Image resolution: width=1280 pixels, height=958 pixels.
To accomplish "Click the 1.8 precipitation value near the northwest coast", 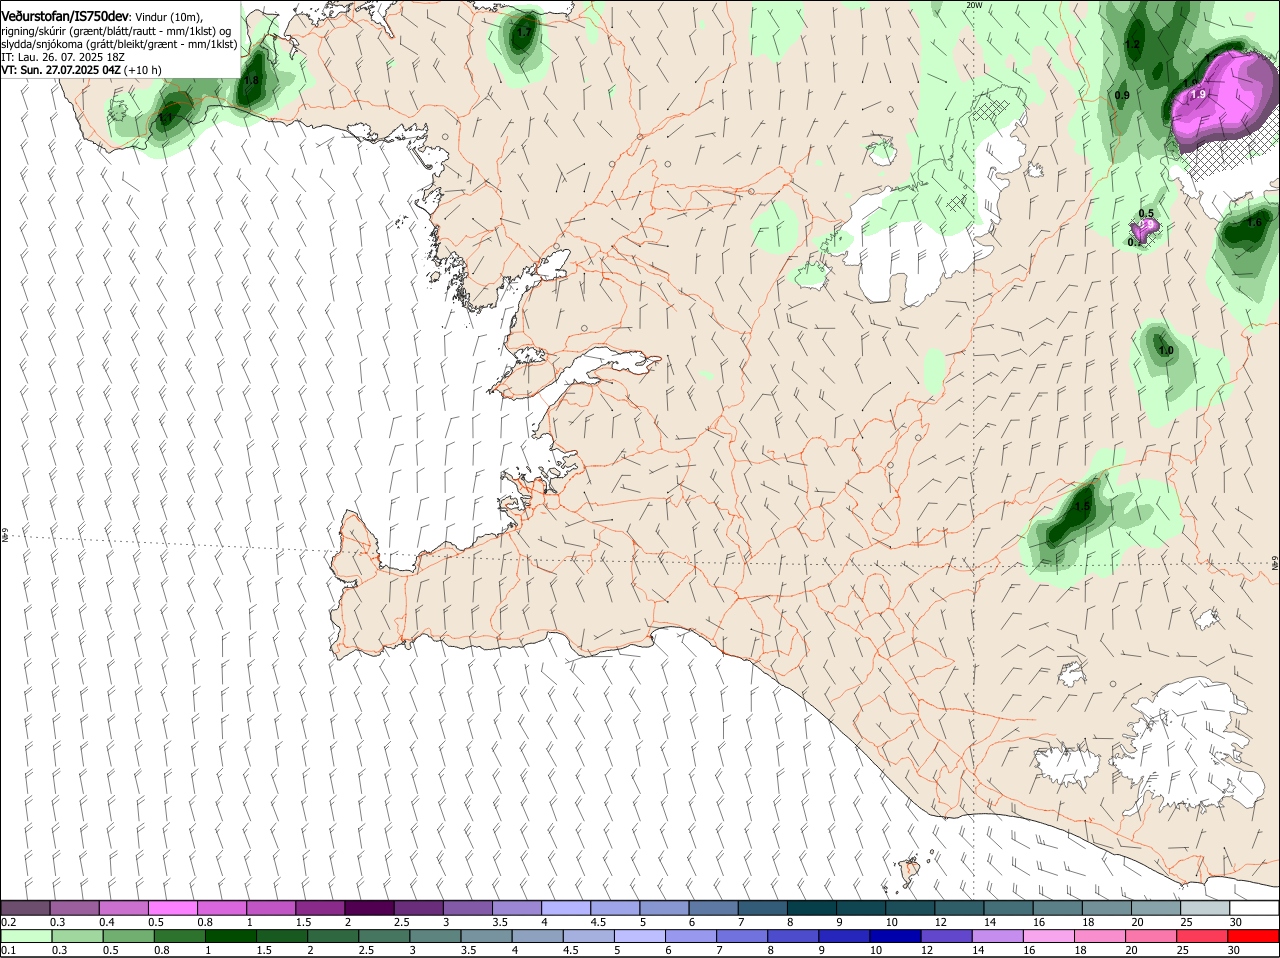I will pyautogui.click(x=252, y=81).
